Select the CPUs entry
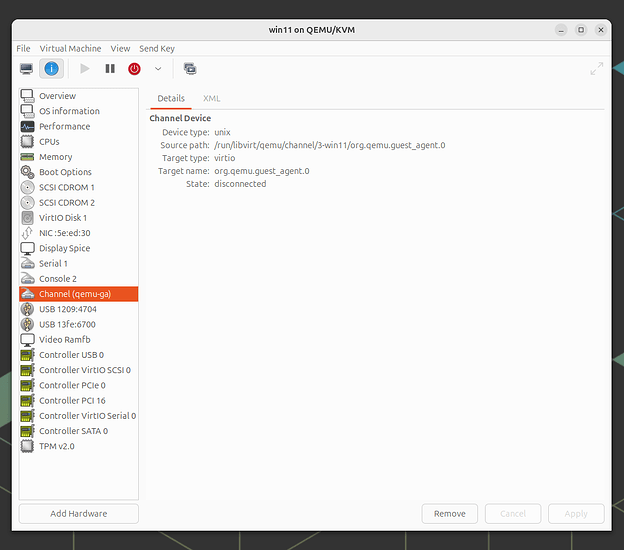The width and height of the screenshot is (624, 550). (79, 142)
